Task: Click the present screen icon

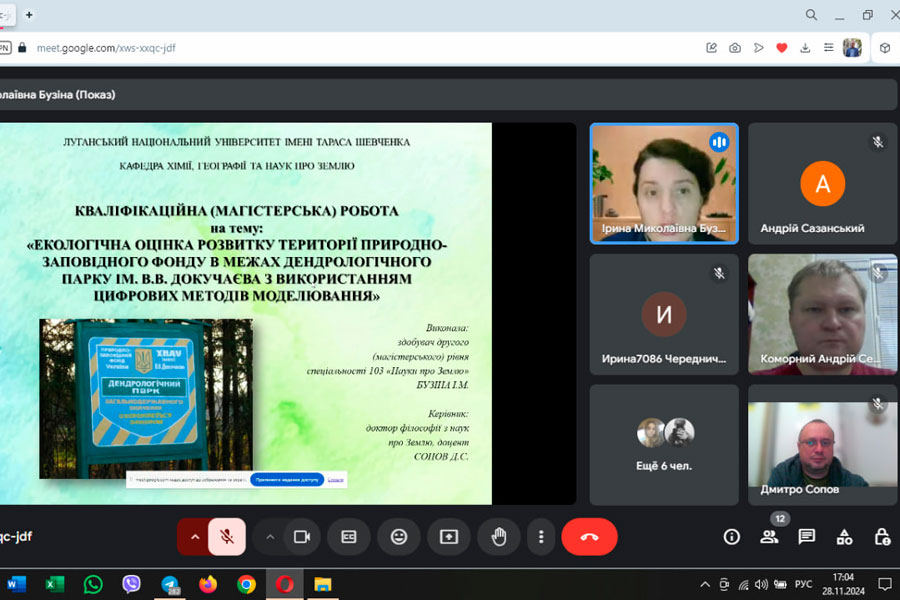Action: click(x=449, y=537)
